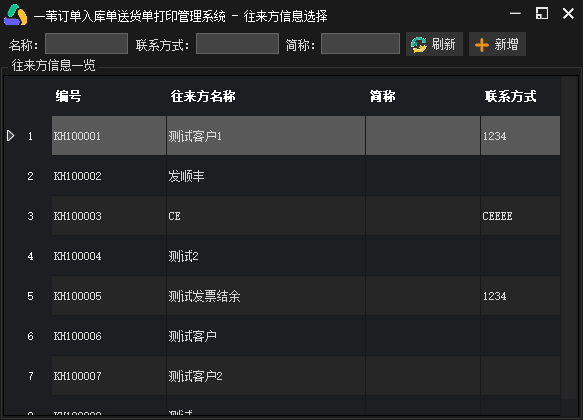Sort by the 往来方名称 column header
The image size is (583, 420).
click(x=203, y=96)
